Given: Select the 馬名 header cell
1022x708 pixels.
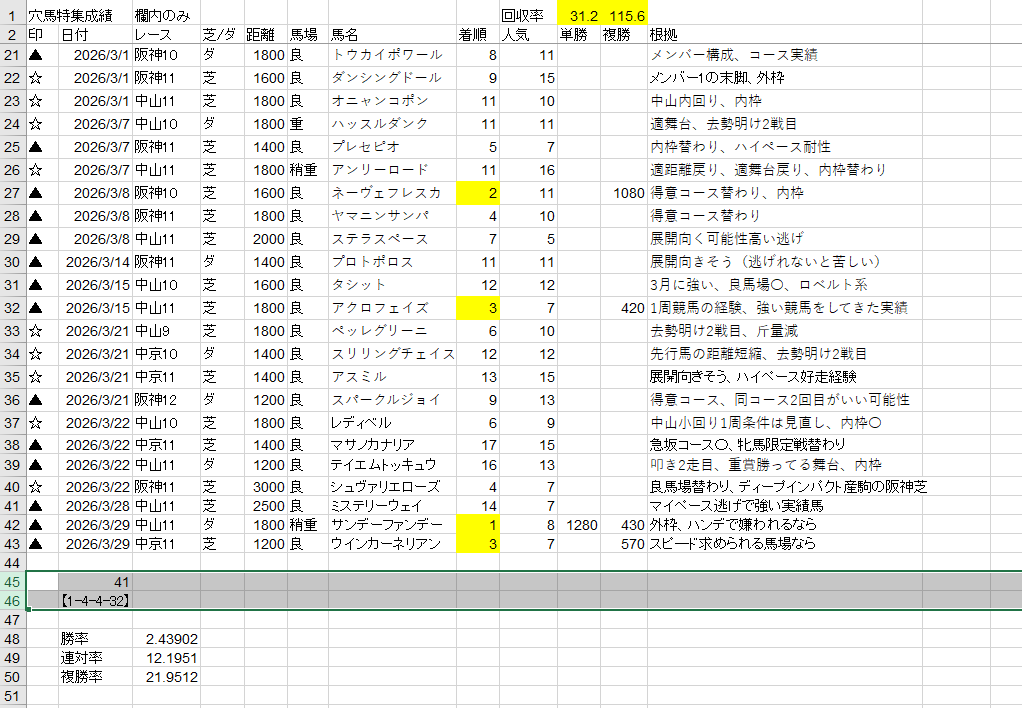Looking at the screenshot, I should [x=391, y=35].
